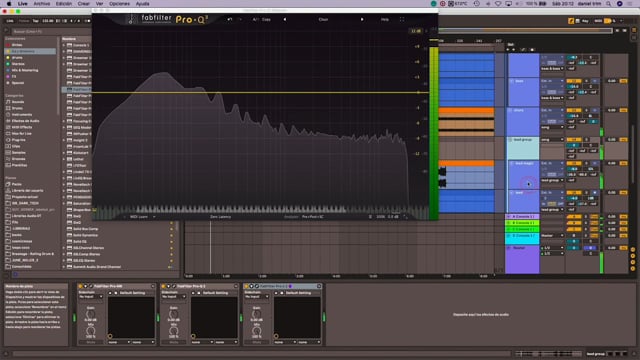640x360 pixels.
Task: Toggle FabFilter Pro-MB device activator
Action: coord(81,286)
